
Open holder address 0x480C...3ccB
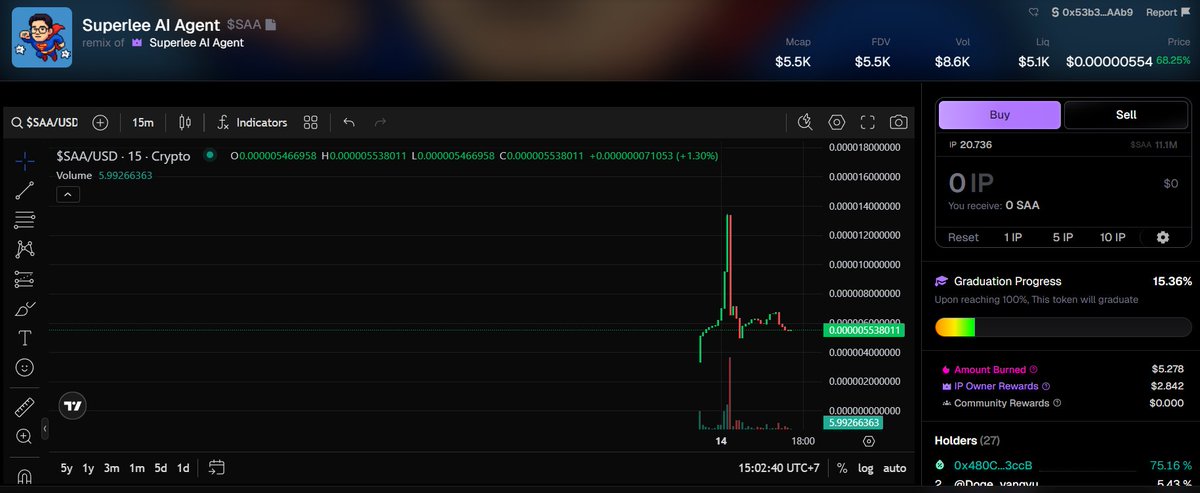click(x=993, y=465)
